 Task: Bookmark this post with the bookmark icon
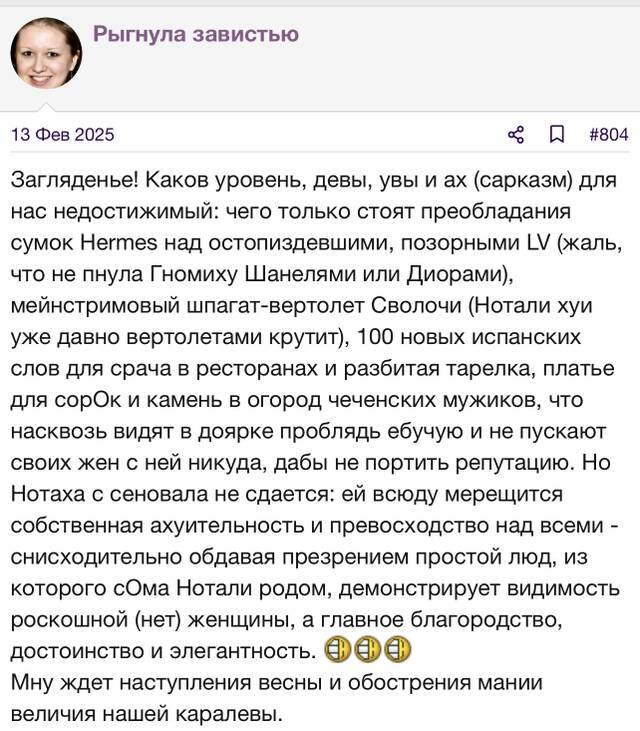tap(556, 135)
